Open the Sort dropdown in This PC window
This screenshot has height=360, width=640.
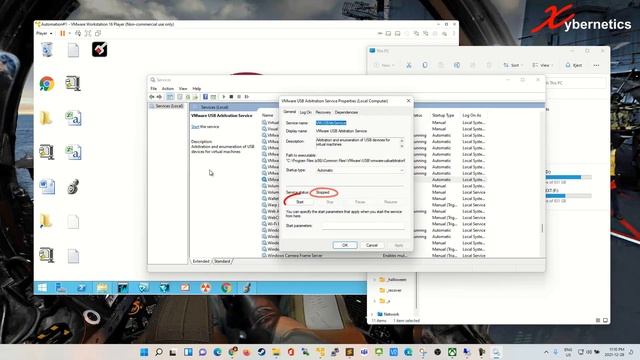[512, 65]
